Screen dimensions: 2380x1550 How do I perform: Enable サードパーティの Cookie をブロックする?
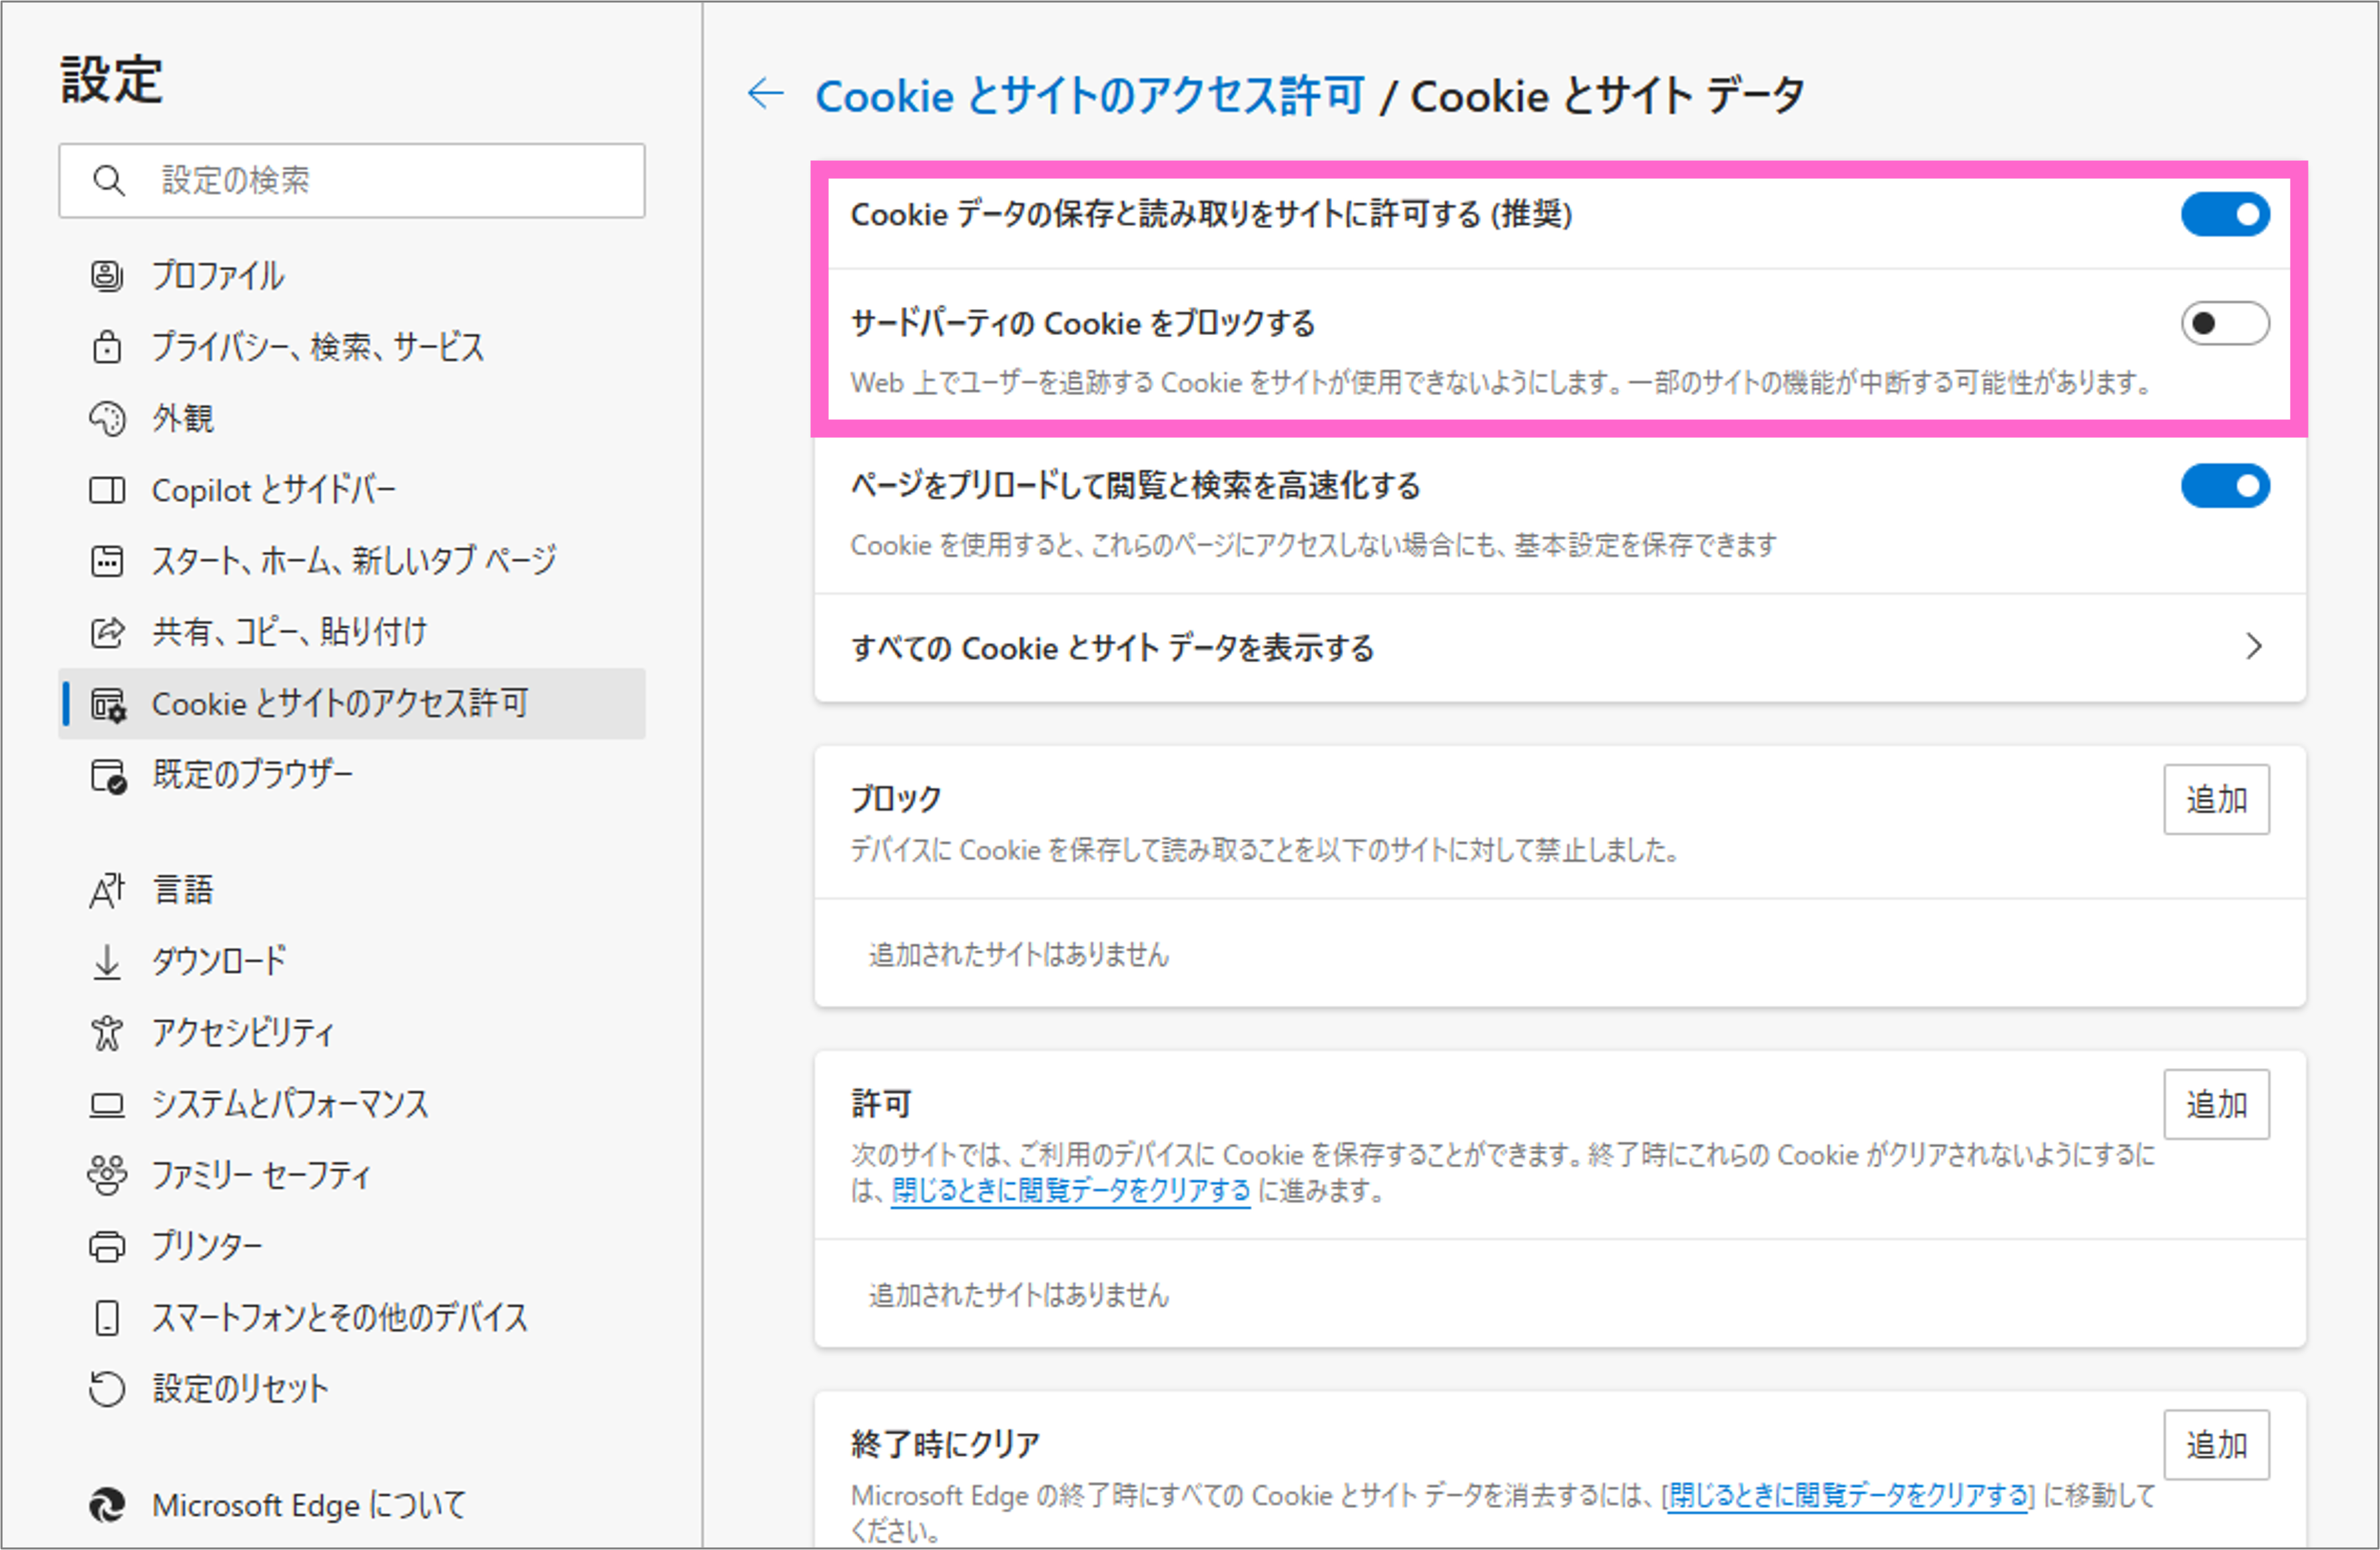click(x=2225, y=323)
